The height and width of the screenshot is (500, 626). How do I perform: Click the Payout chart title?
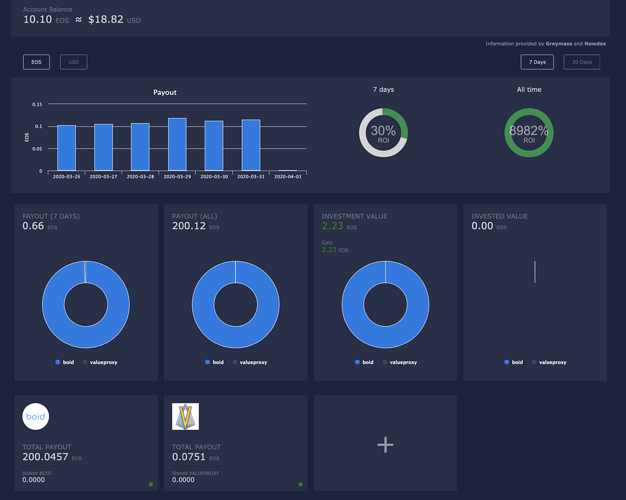pos(165,92)
